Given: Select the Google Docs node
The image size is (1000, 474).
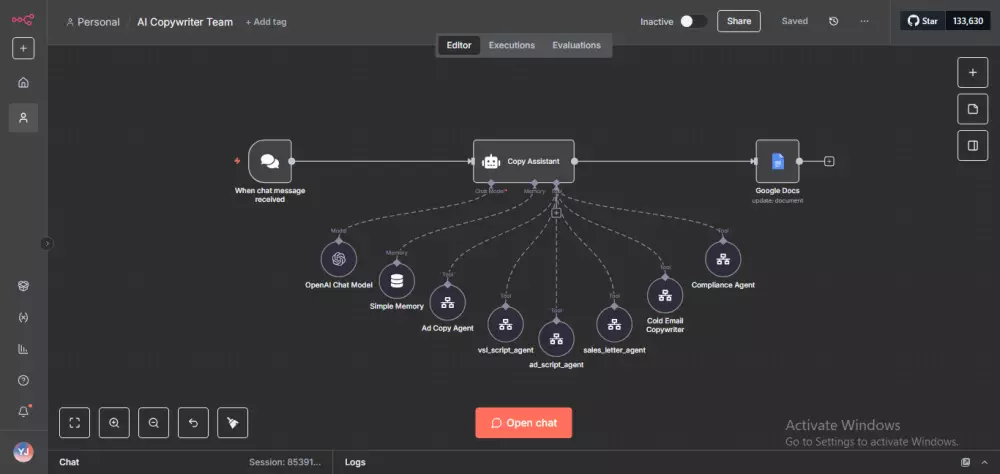Looking at the screenshot, I should point(777,161).
